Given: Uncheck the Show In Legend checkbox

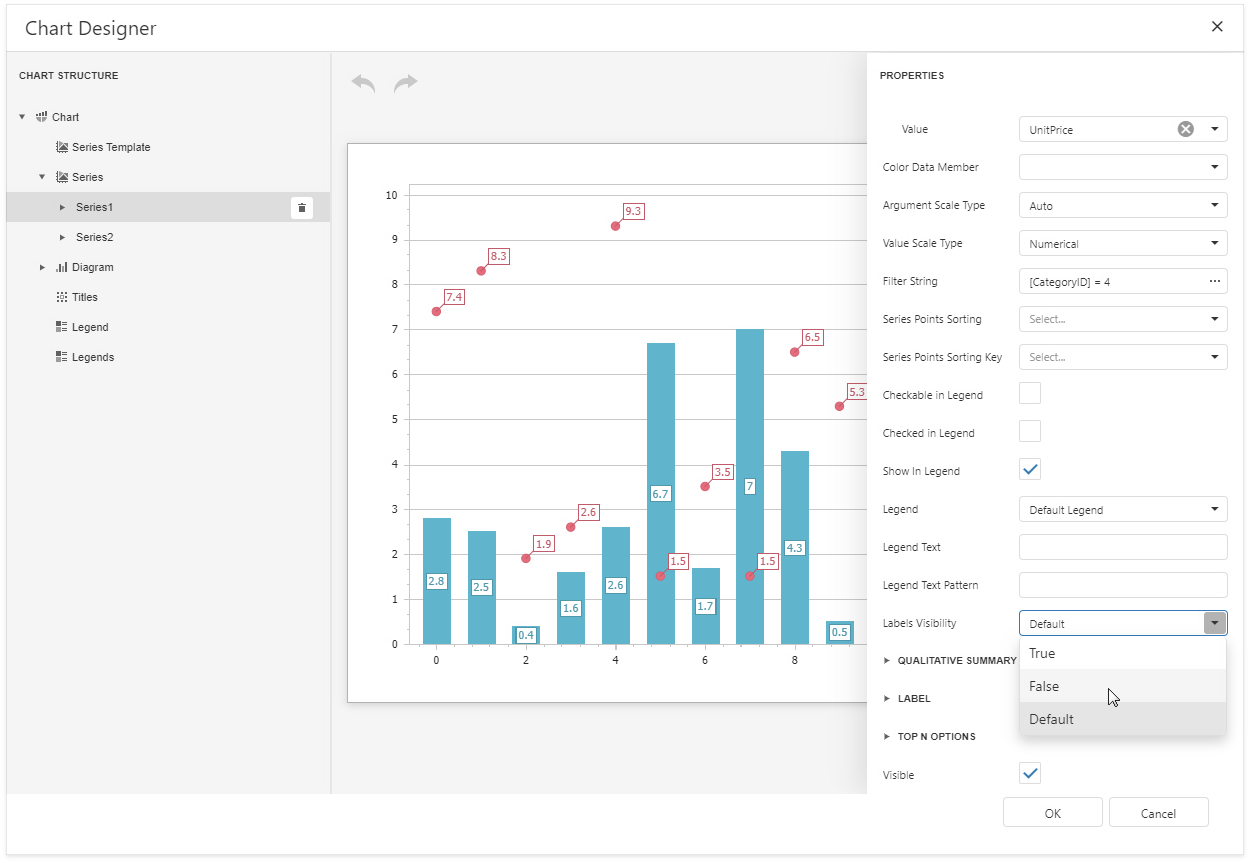Looking at the screenshot, I should click(x=1029, y=469).
